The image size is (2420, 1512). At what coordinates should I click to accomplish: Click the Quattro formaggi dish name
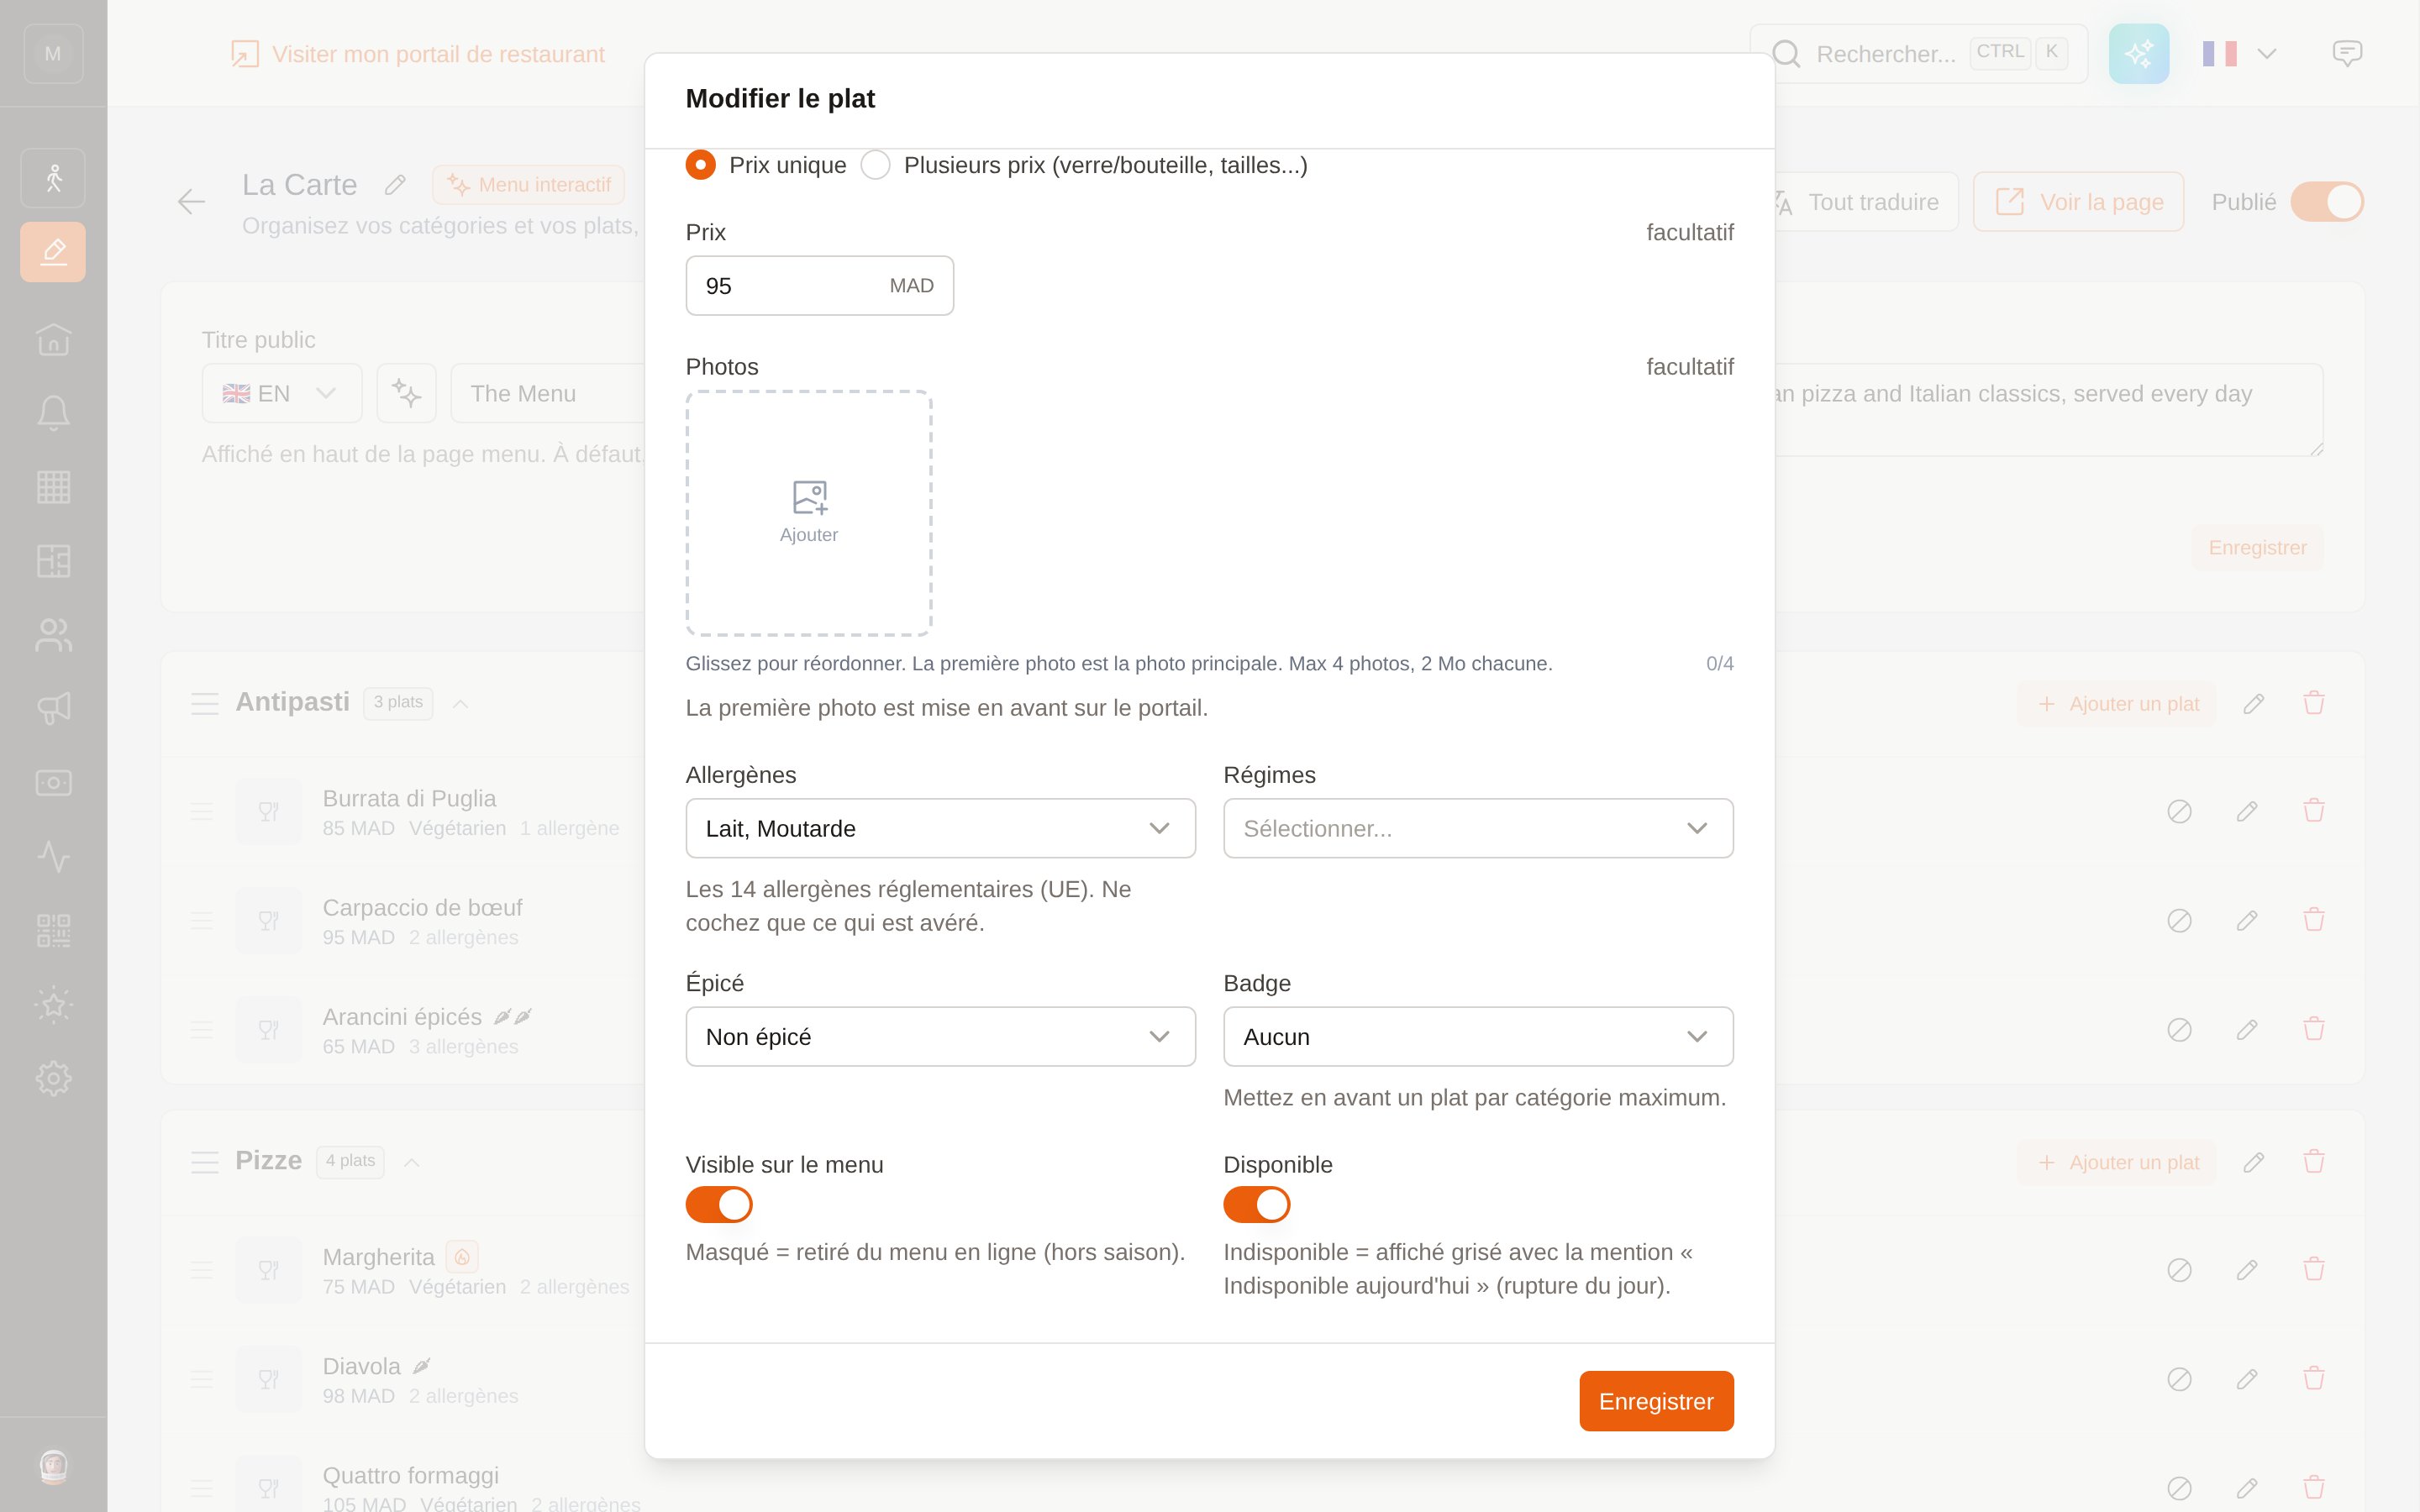[410, 1475]
